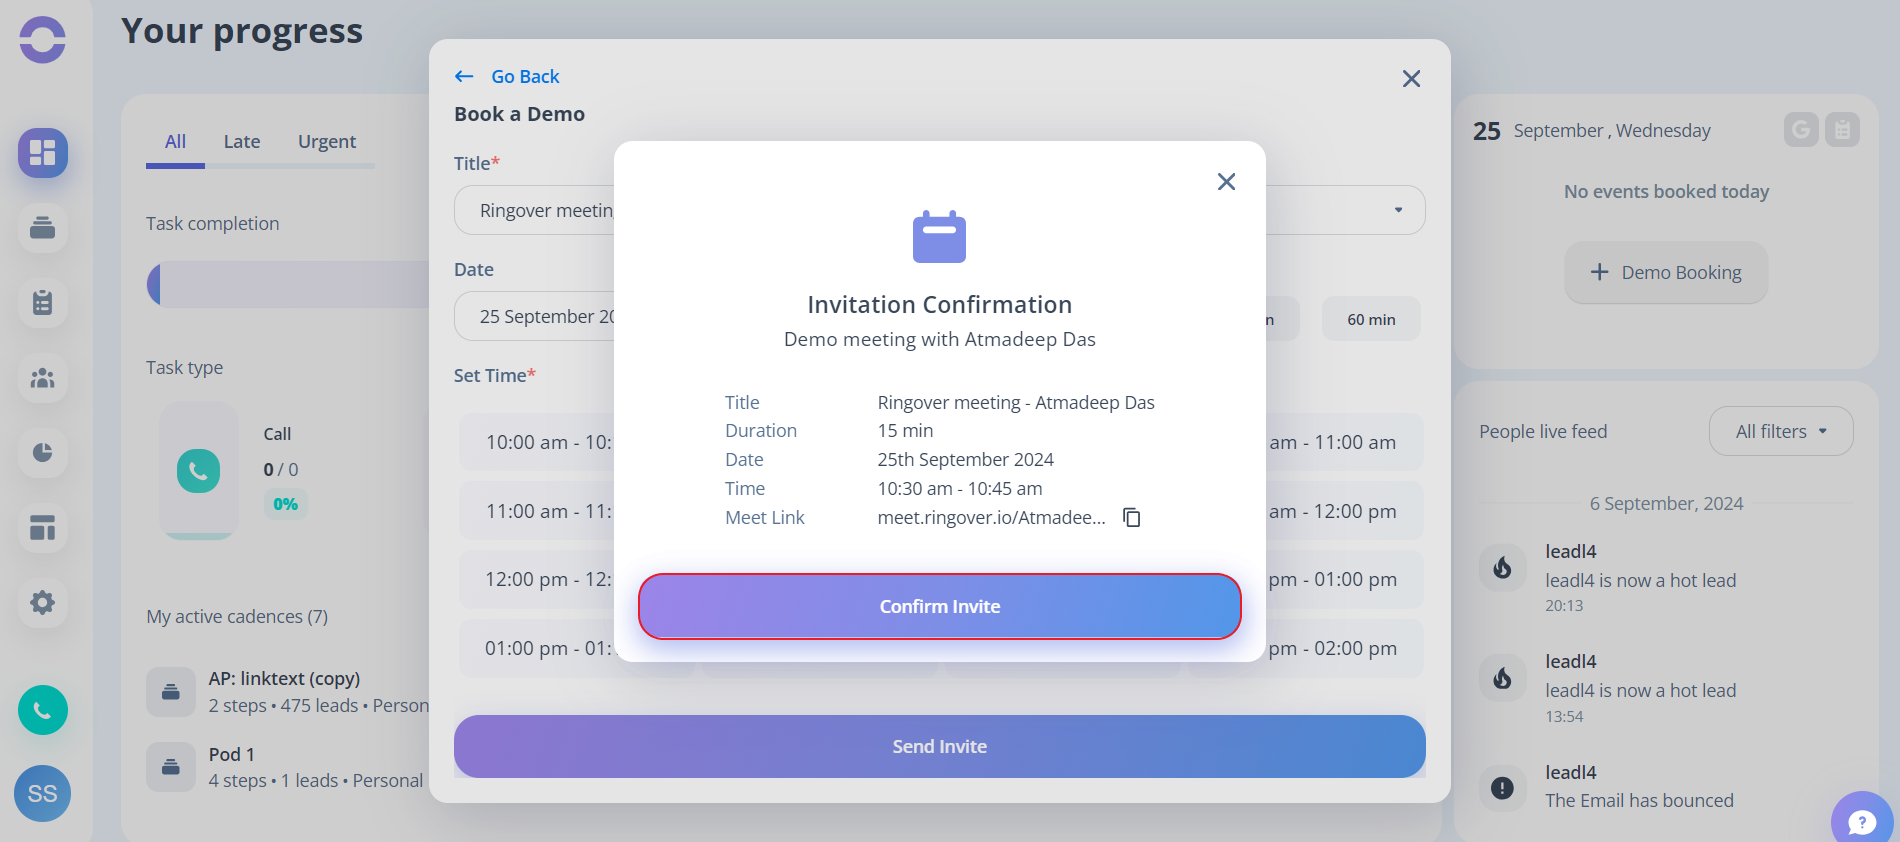
Task: Click the Invitation Confirmation calendar icon
Action: [939, 237]
